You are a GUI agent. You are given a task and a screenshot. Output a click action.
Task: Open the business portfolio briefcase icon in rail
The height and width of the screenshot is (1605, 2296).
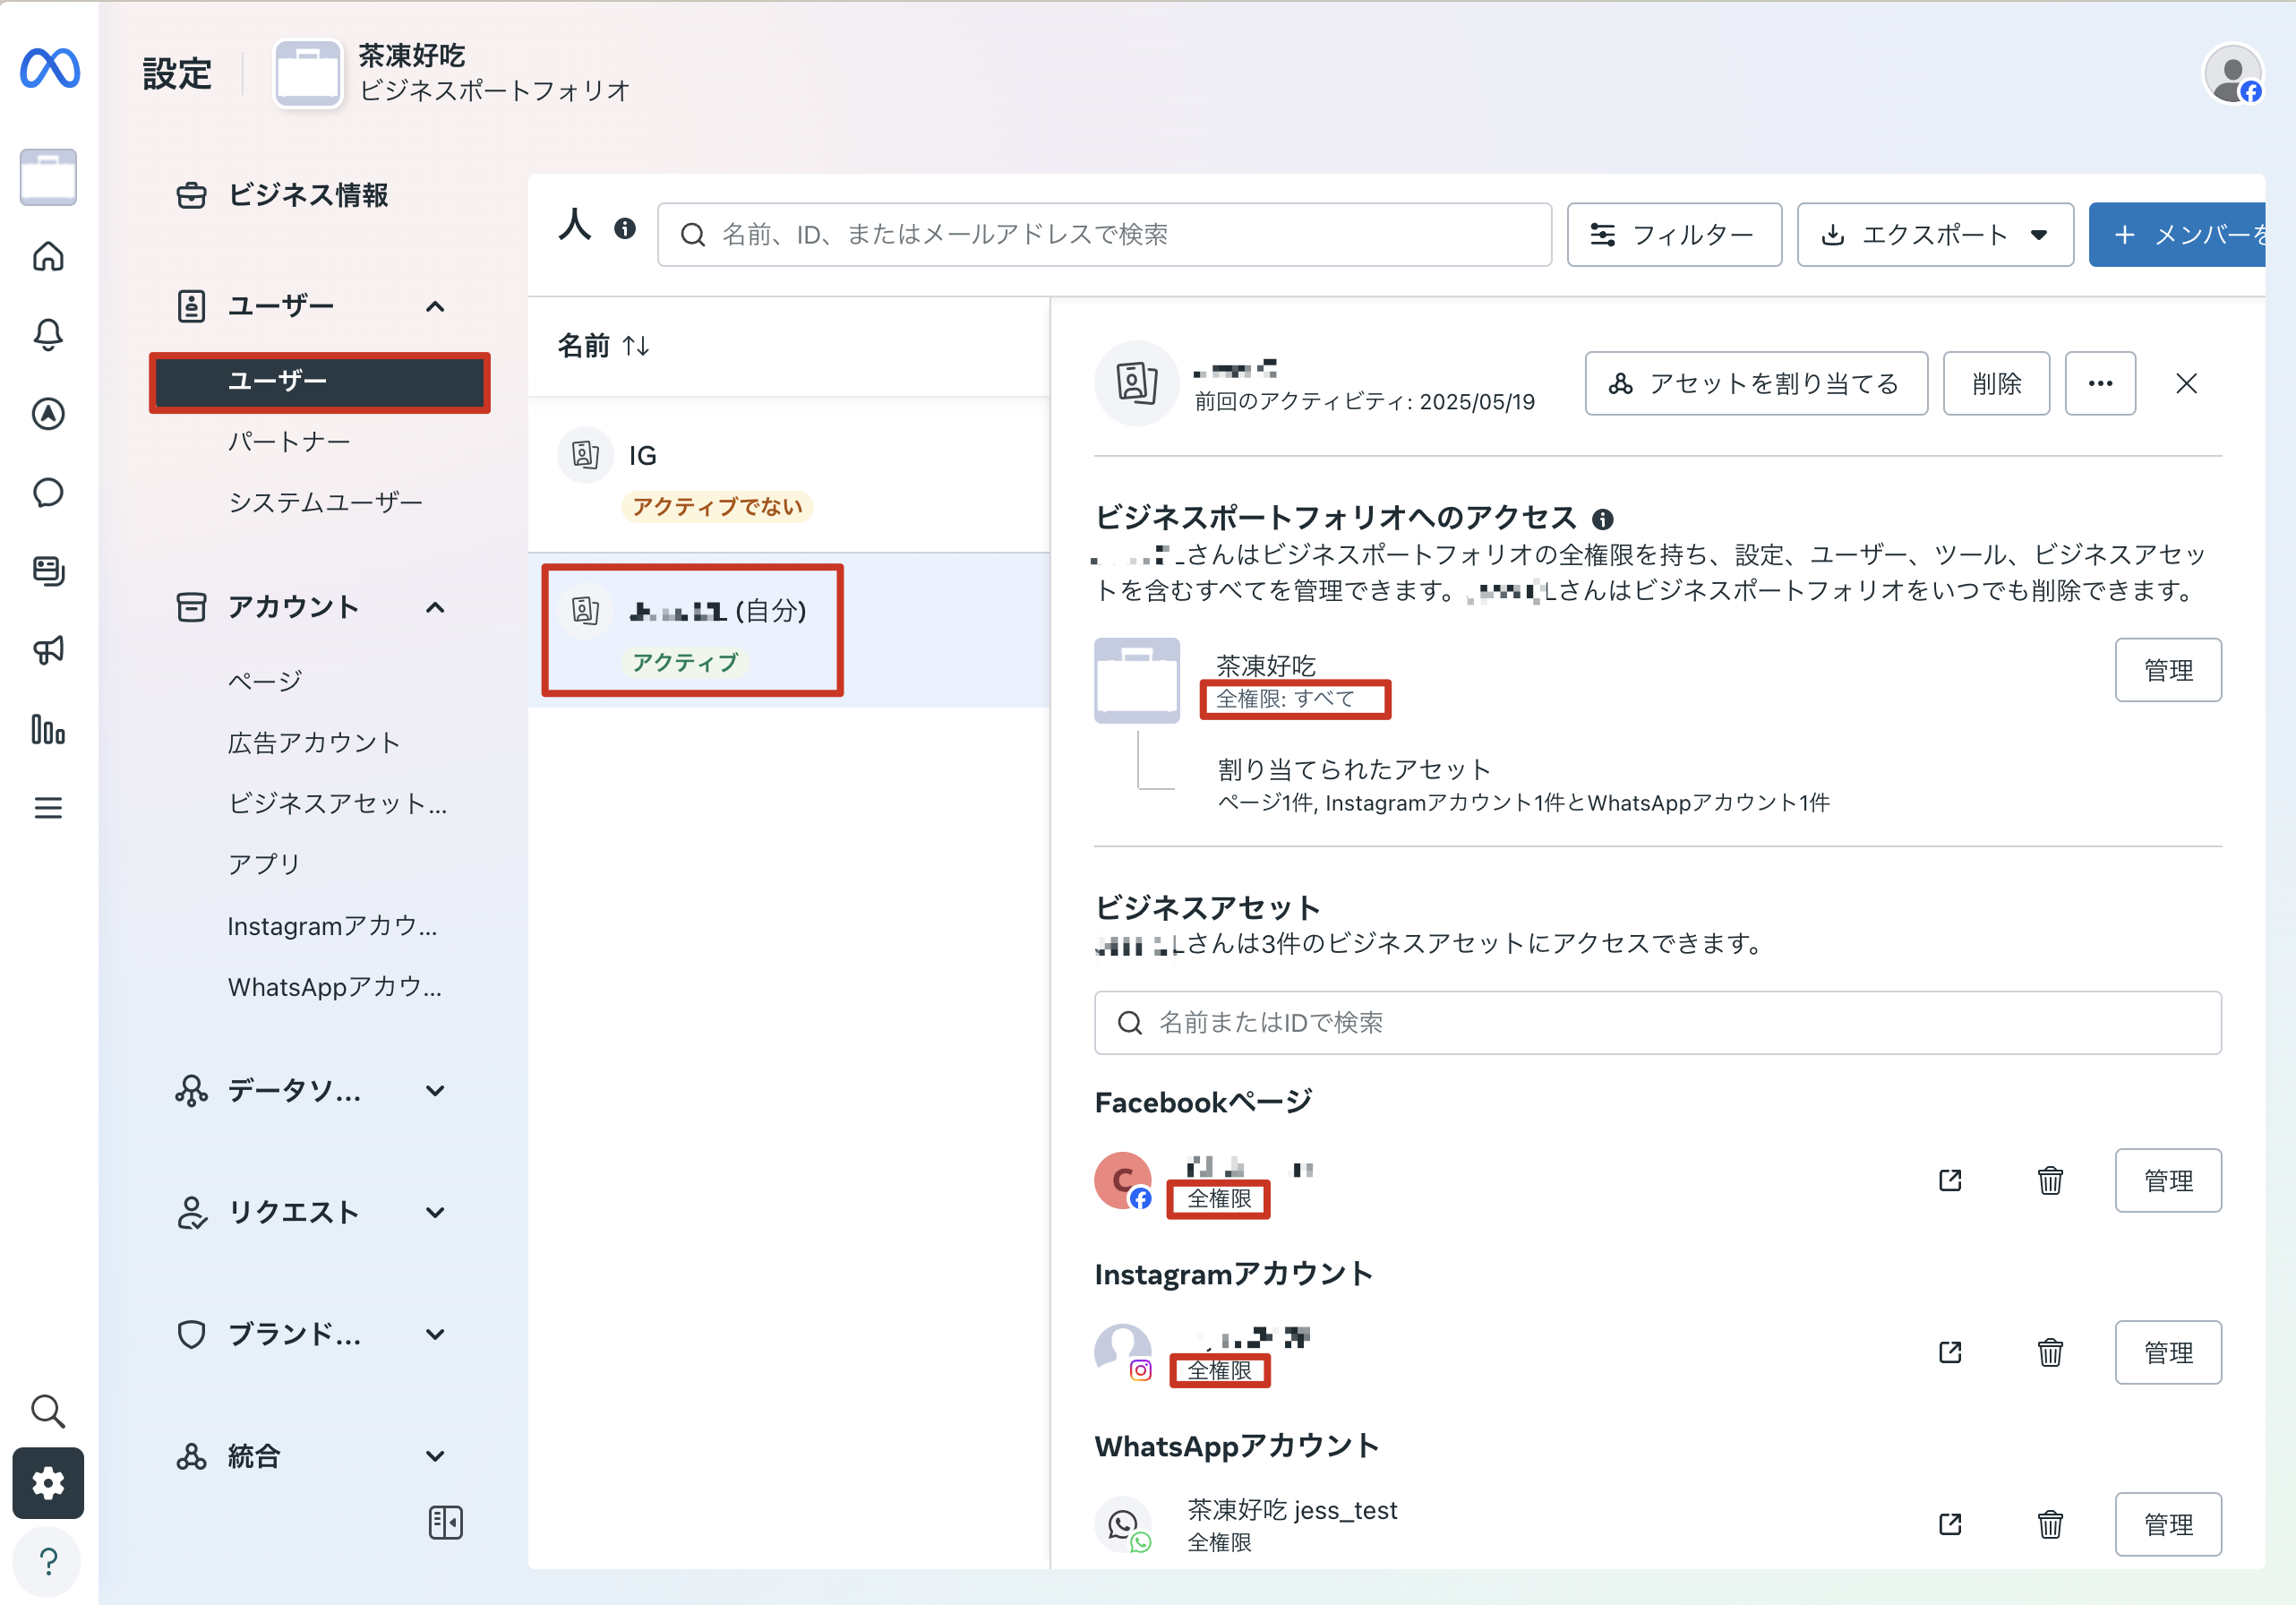[x=48, y=177]
